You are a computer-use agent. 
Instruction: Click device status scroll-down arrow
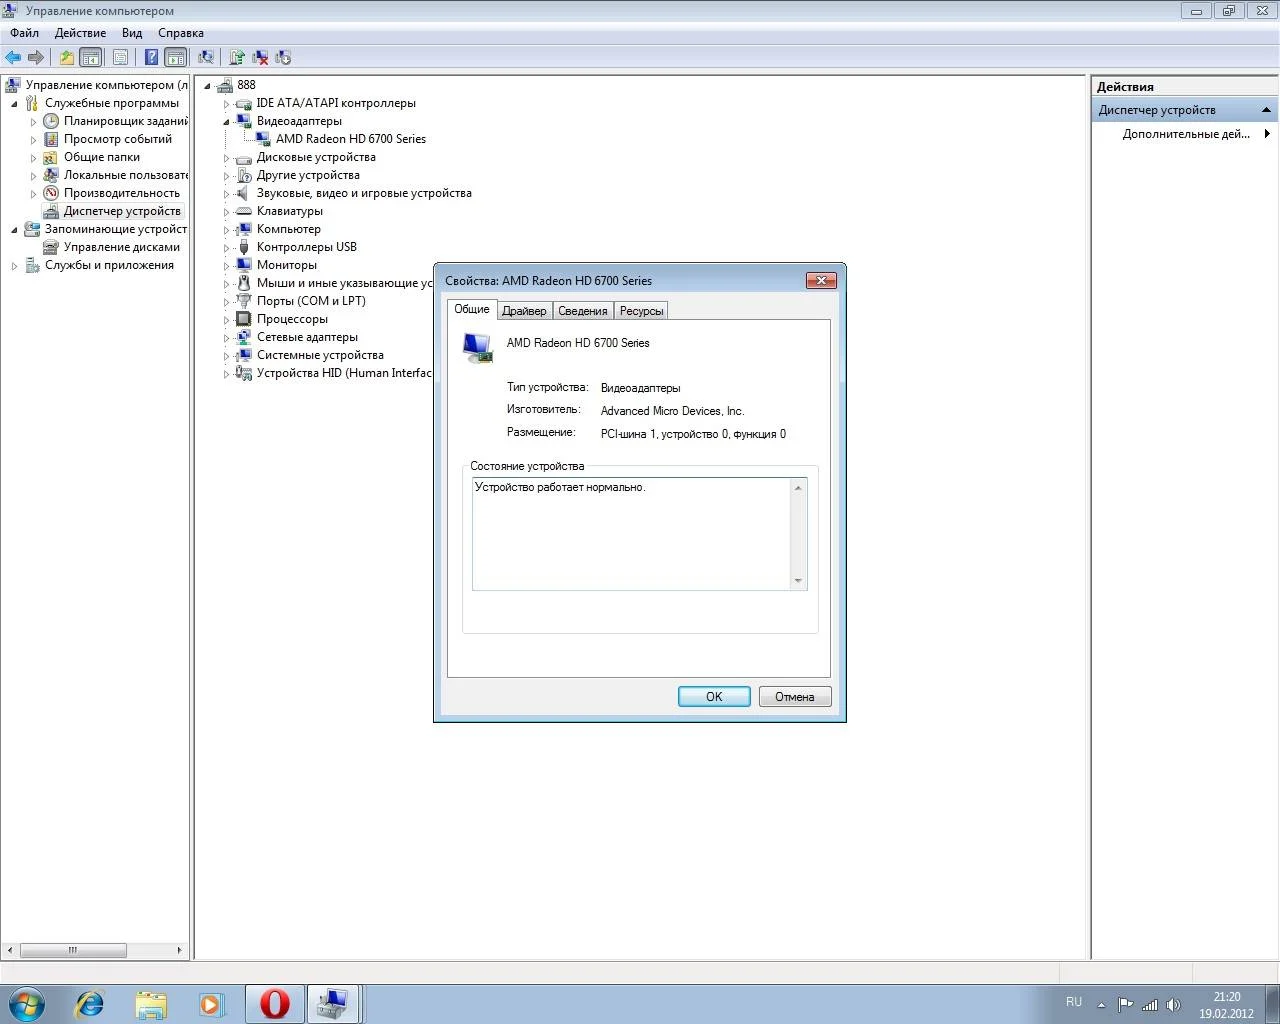[x=798, y=581]
